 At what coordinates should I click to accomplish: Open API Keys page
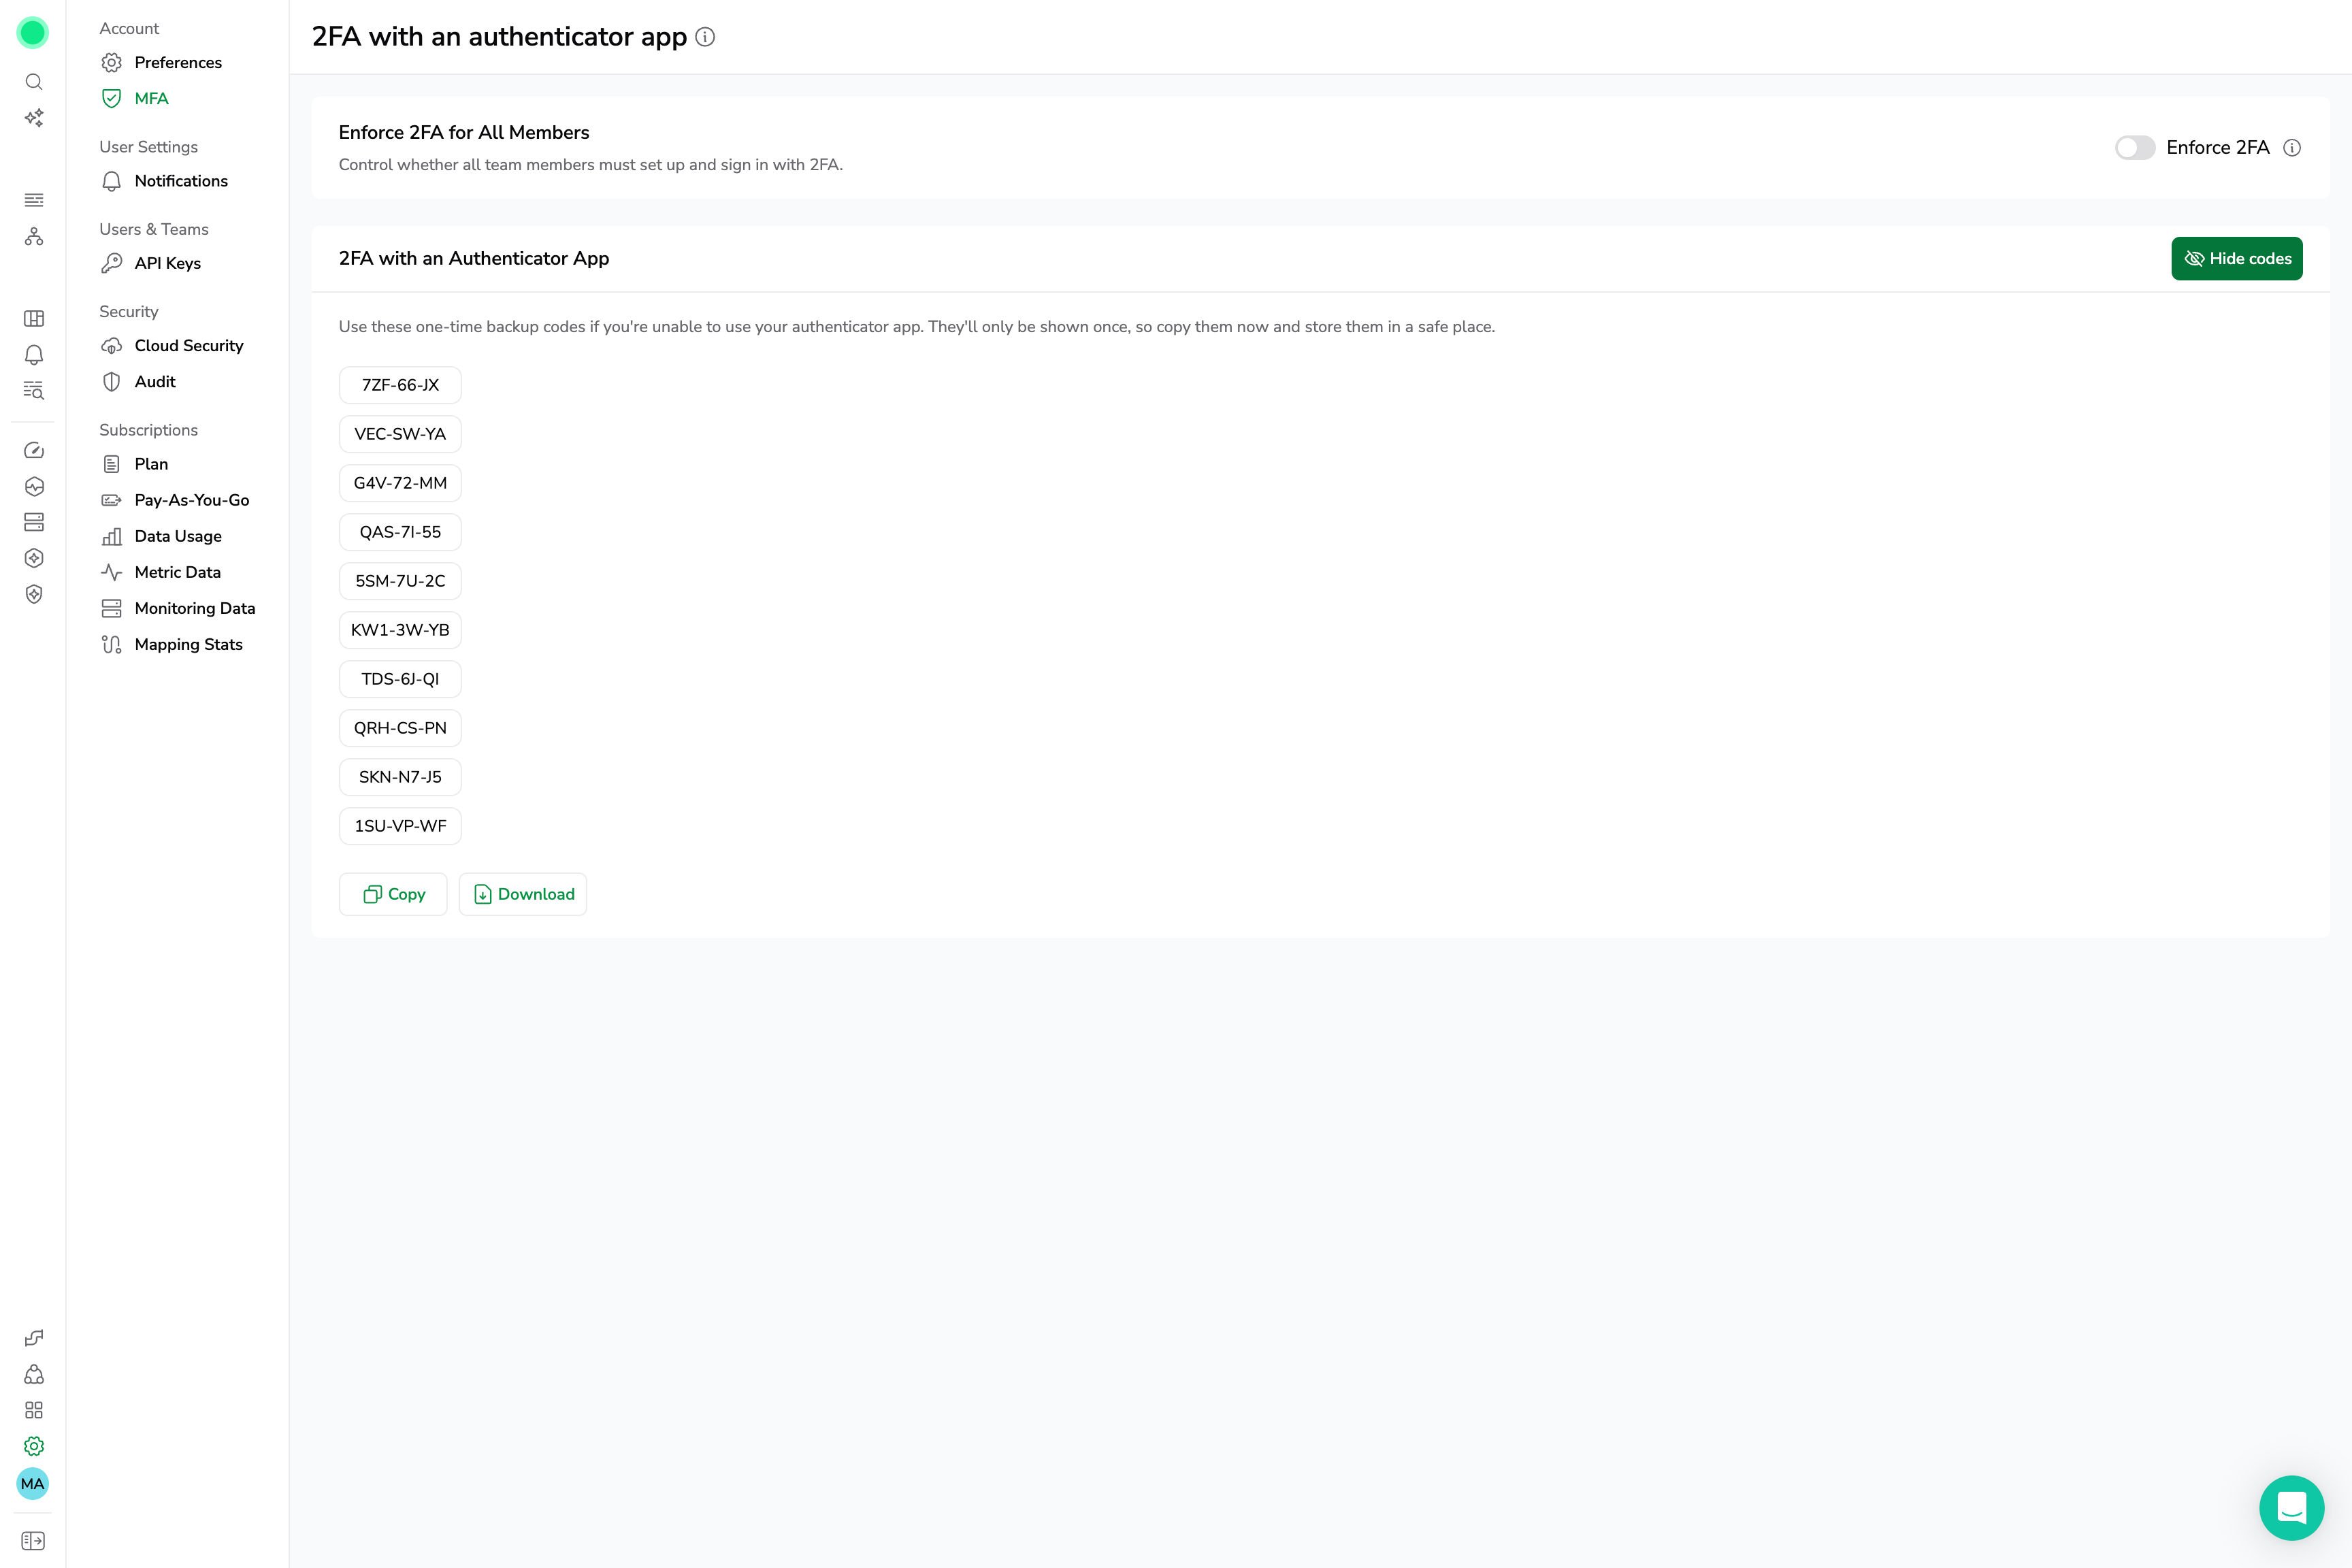pos(167,263)
